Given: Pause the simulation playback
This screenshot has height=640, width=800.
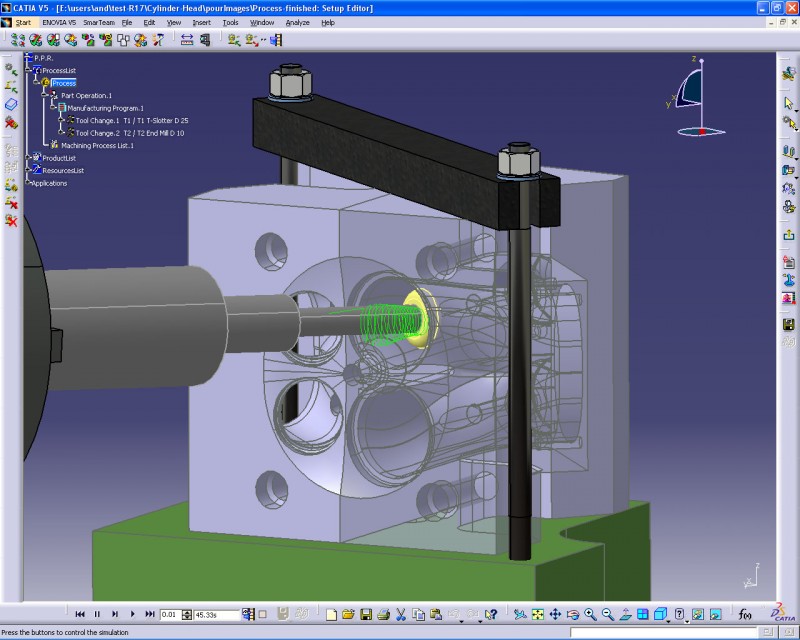Looking at the screenshot, I should point(98,614).
